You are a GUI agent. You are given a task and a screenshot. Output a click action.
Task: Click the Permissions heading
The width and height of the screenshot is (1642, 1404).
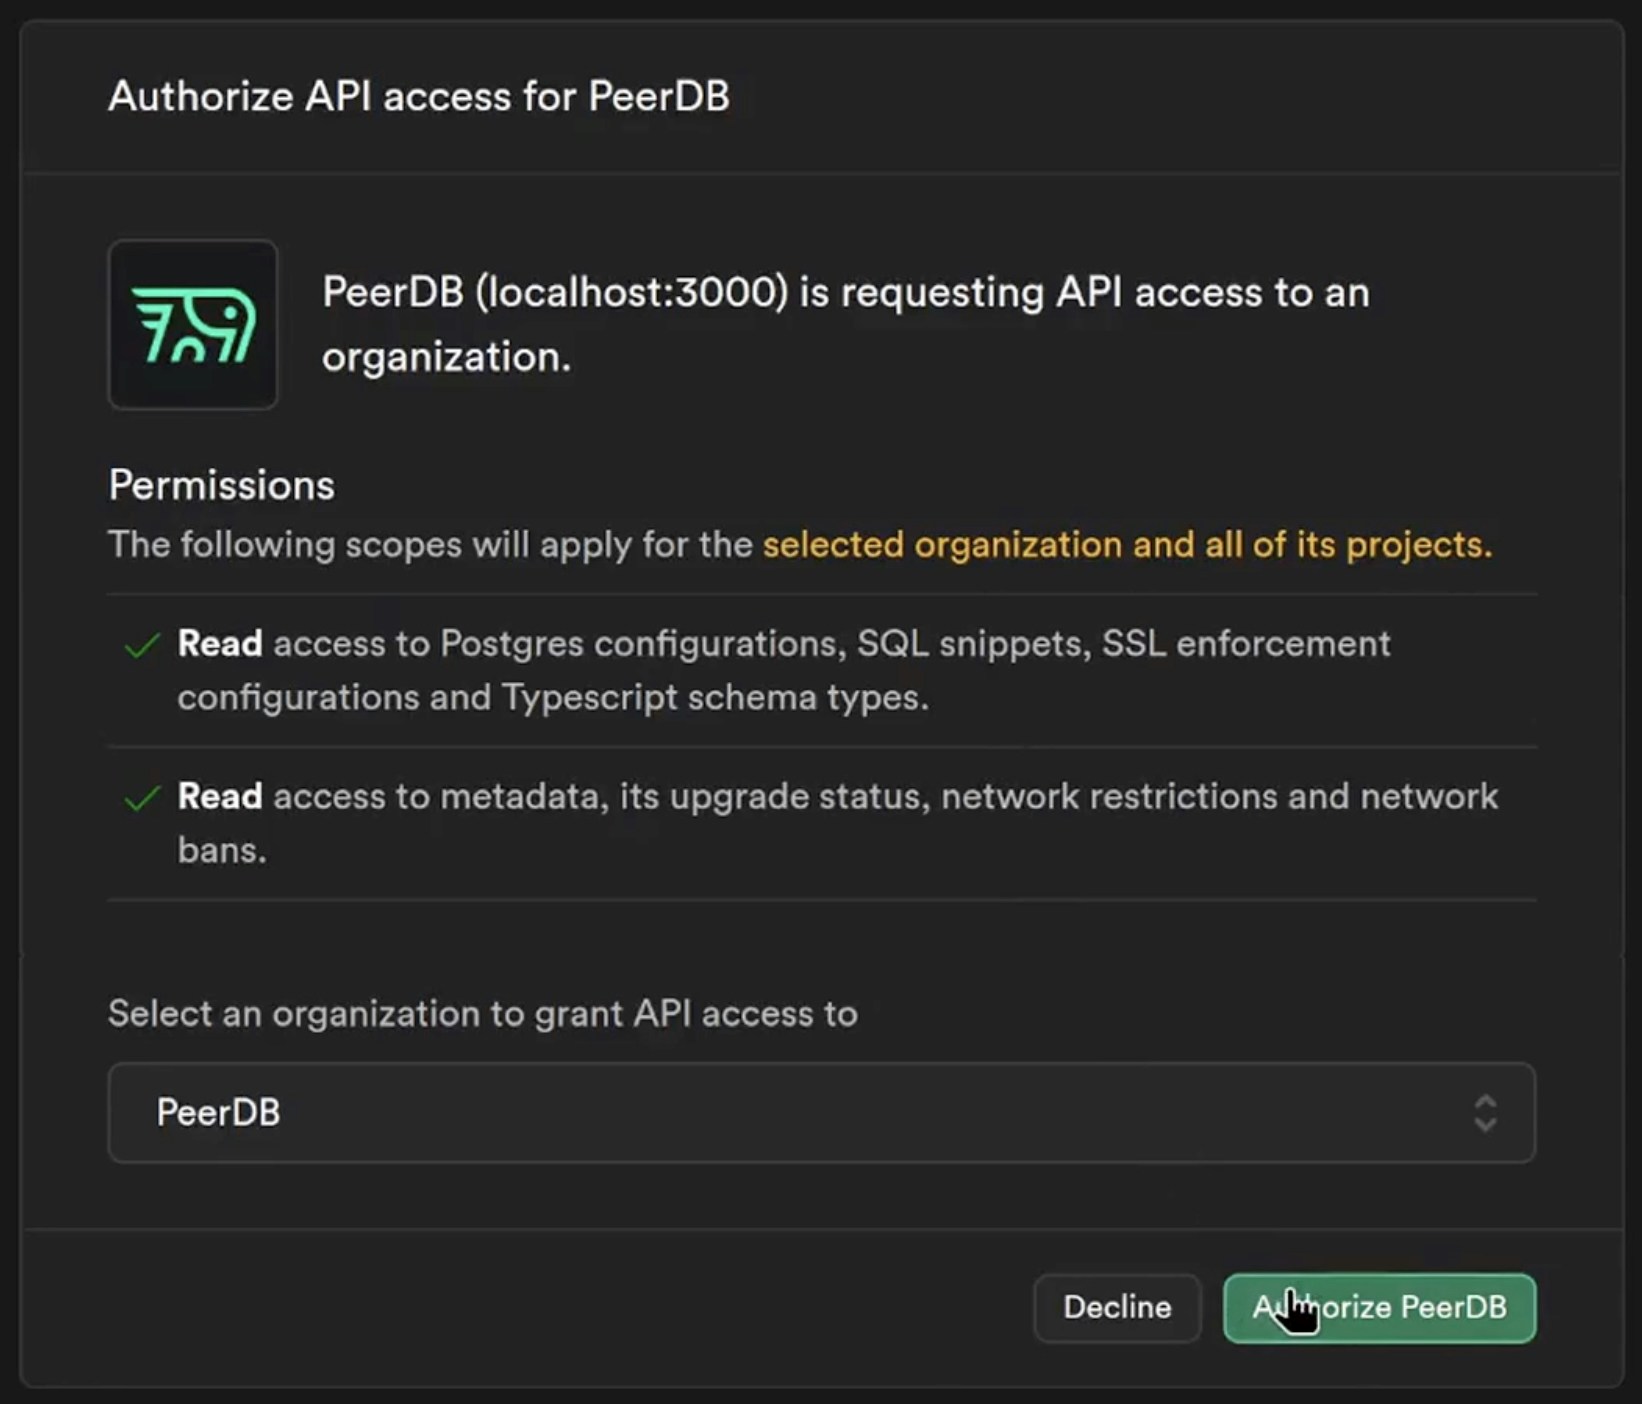(x=221, y=485)
